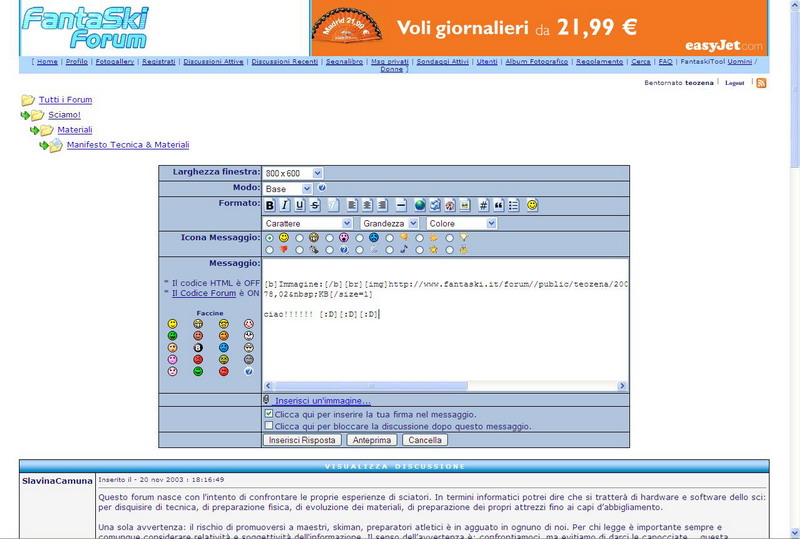This screenshot has width=800, height=539.
Task: Insert the blue sad face from Faccine
Action: pos(223,348)
